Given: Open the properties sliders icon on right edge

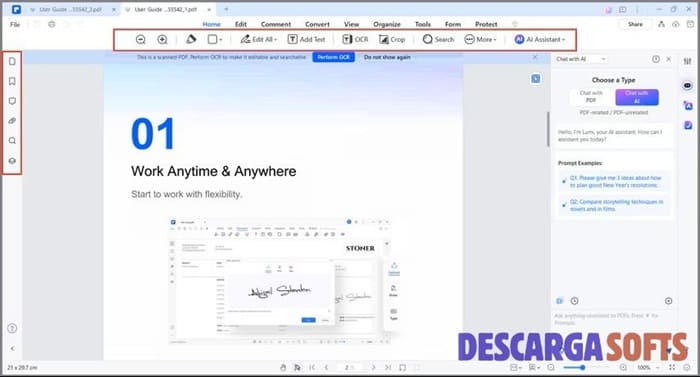Looking at the screenshot, I should 688,61.
